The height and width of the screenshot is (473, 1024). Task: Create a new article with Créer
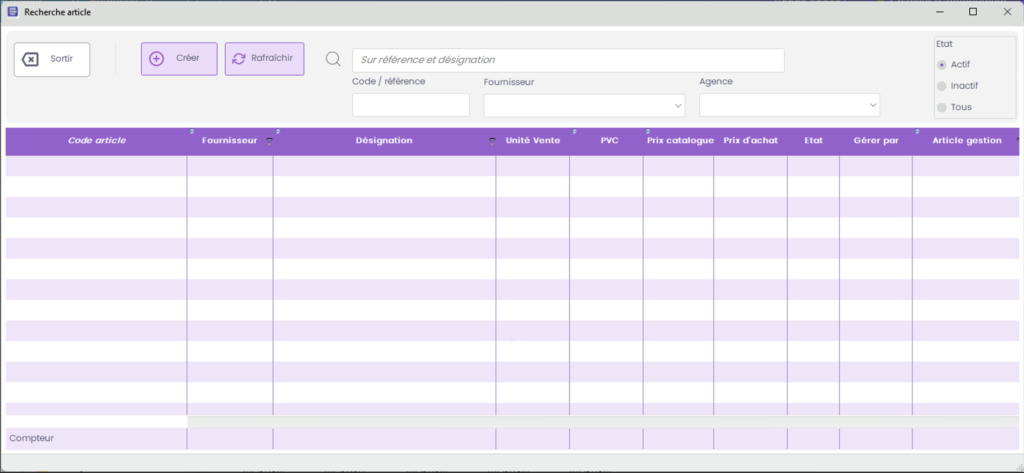click(179, 59)
